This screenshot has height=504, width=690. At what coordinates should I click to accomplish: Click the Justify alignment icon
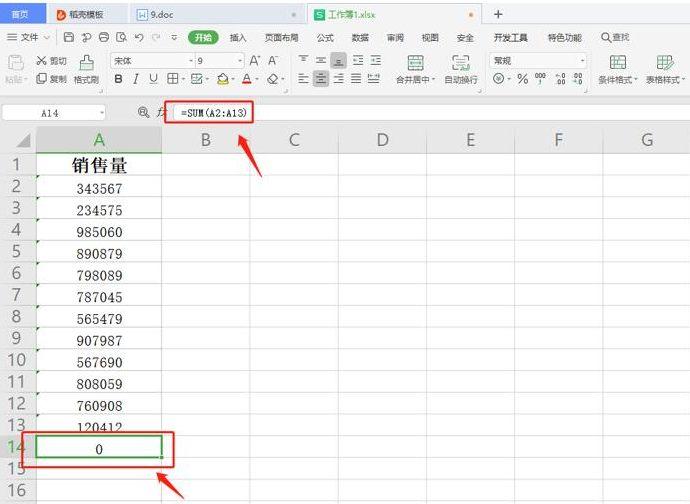pyautogui.click(x=356, y=79)
